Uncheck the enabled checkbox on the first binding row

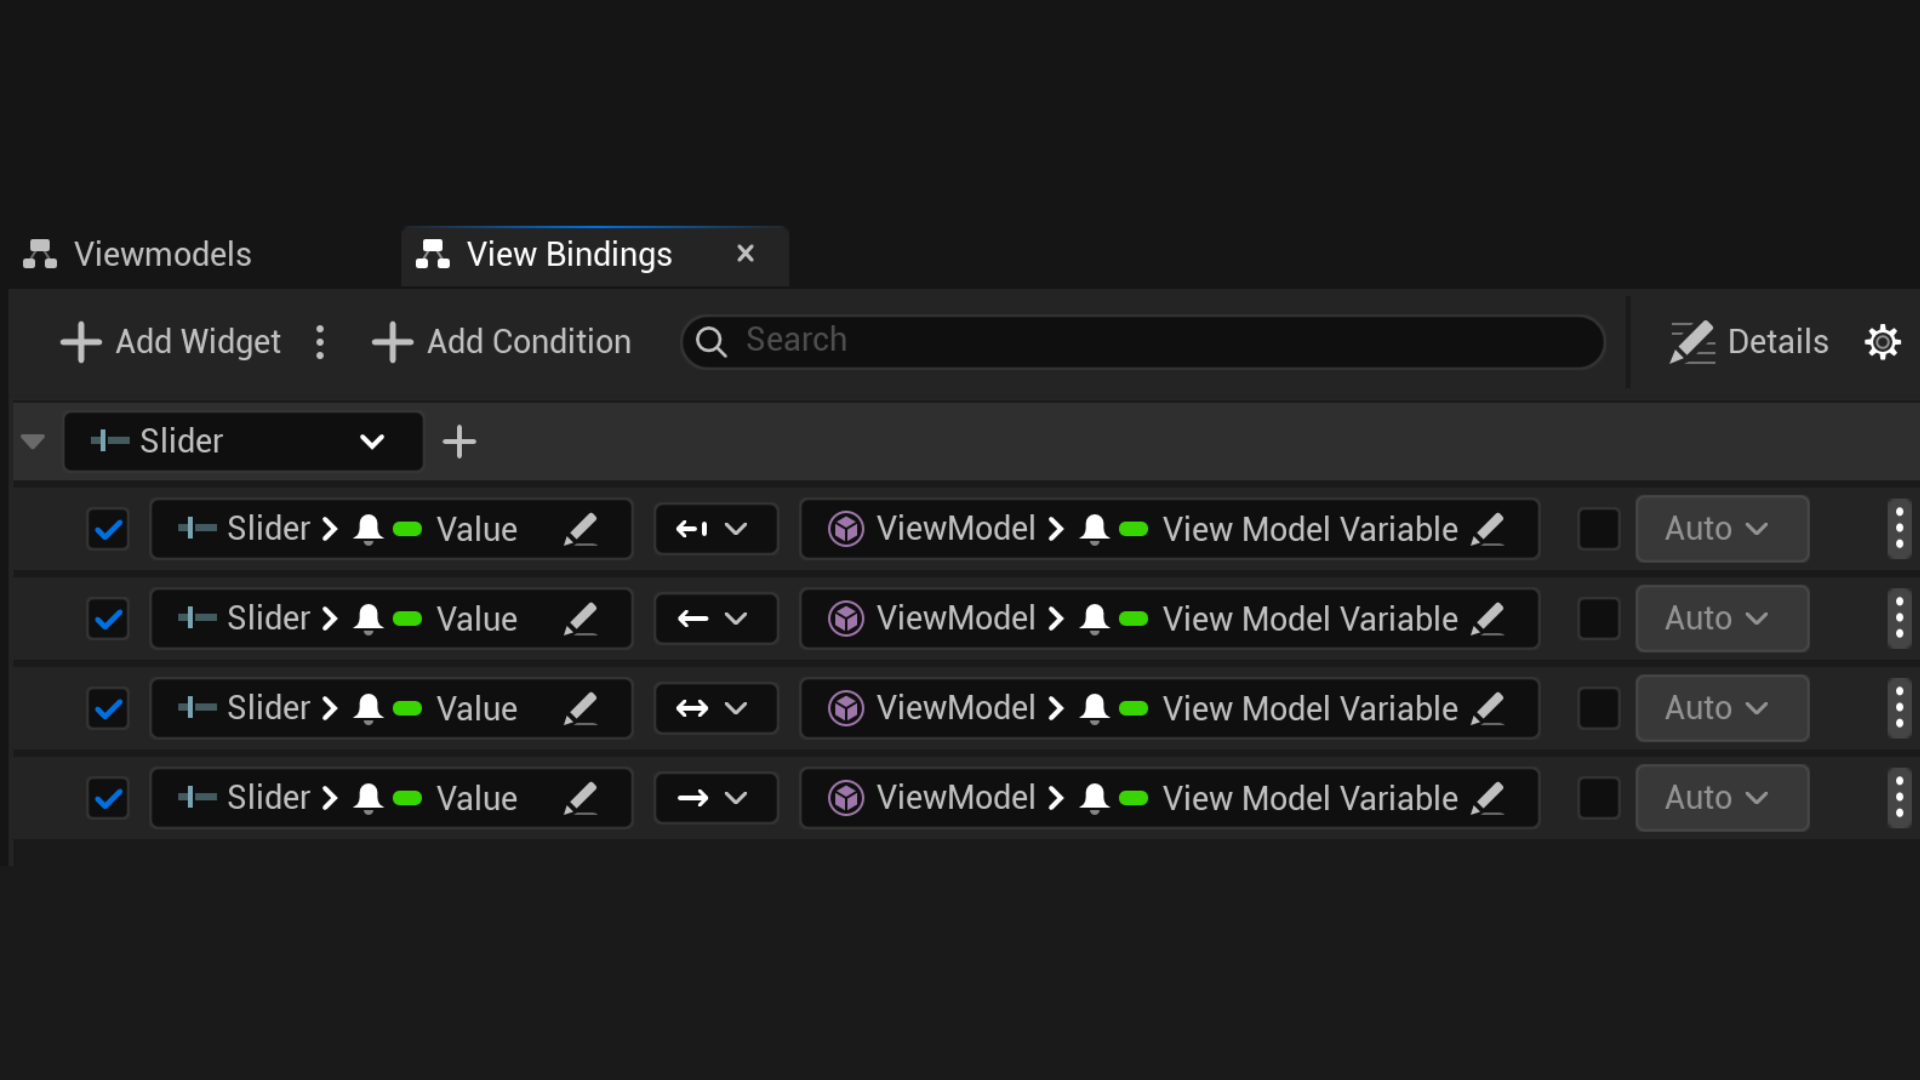[x=108, y=529]
